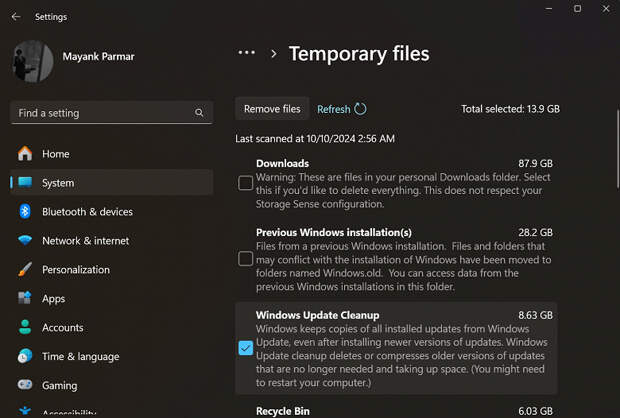Click the Accounts person icon
This screenshot has height=418, width=620.
(24, 328)
